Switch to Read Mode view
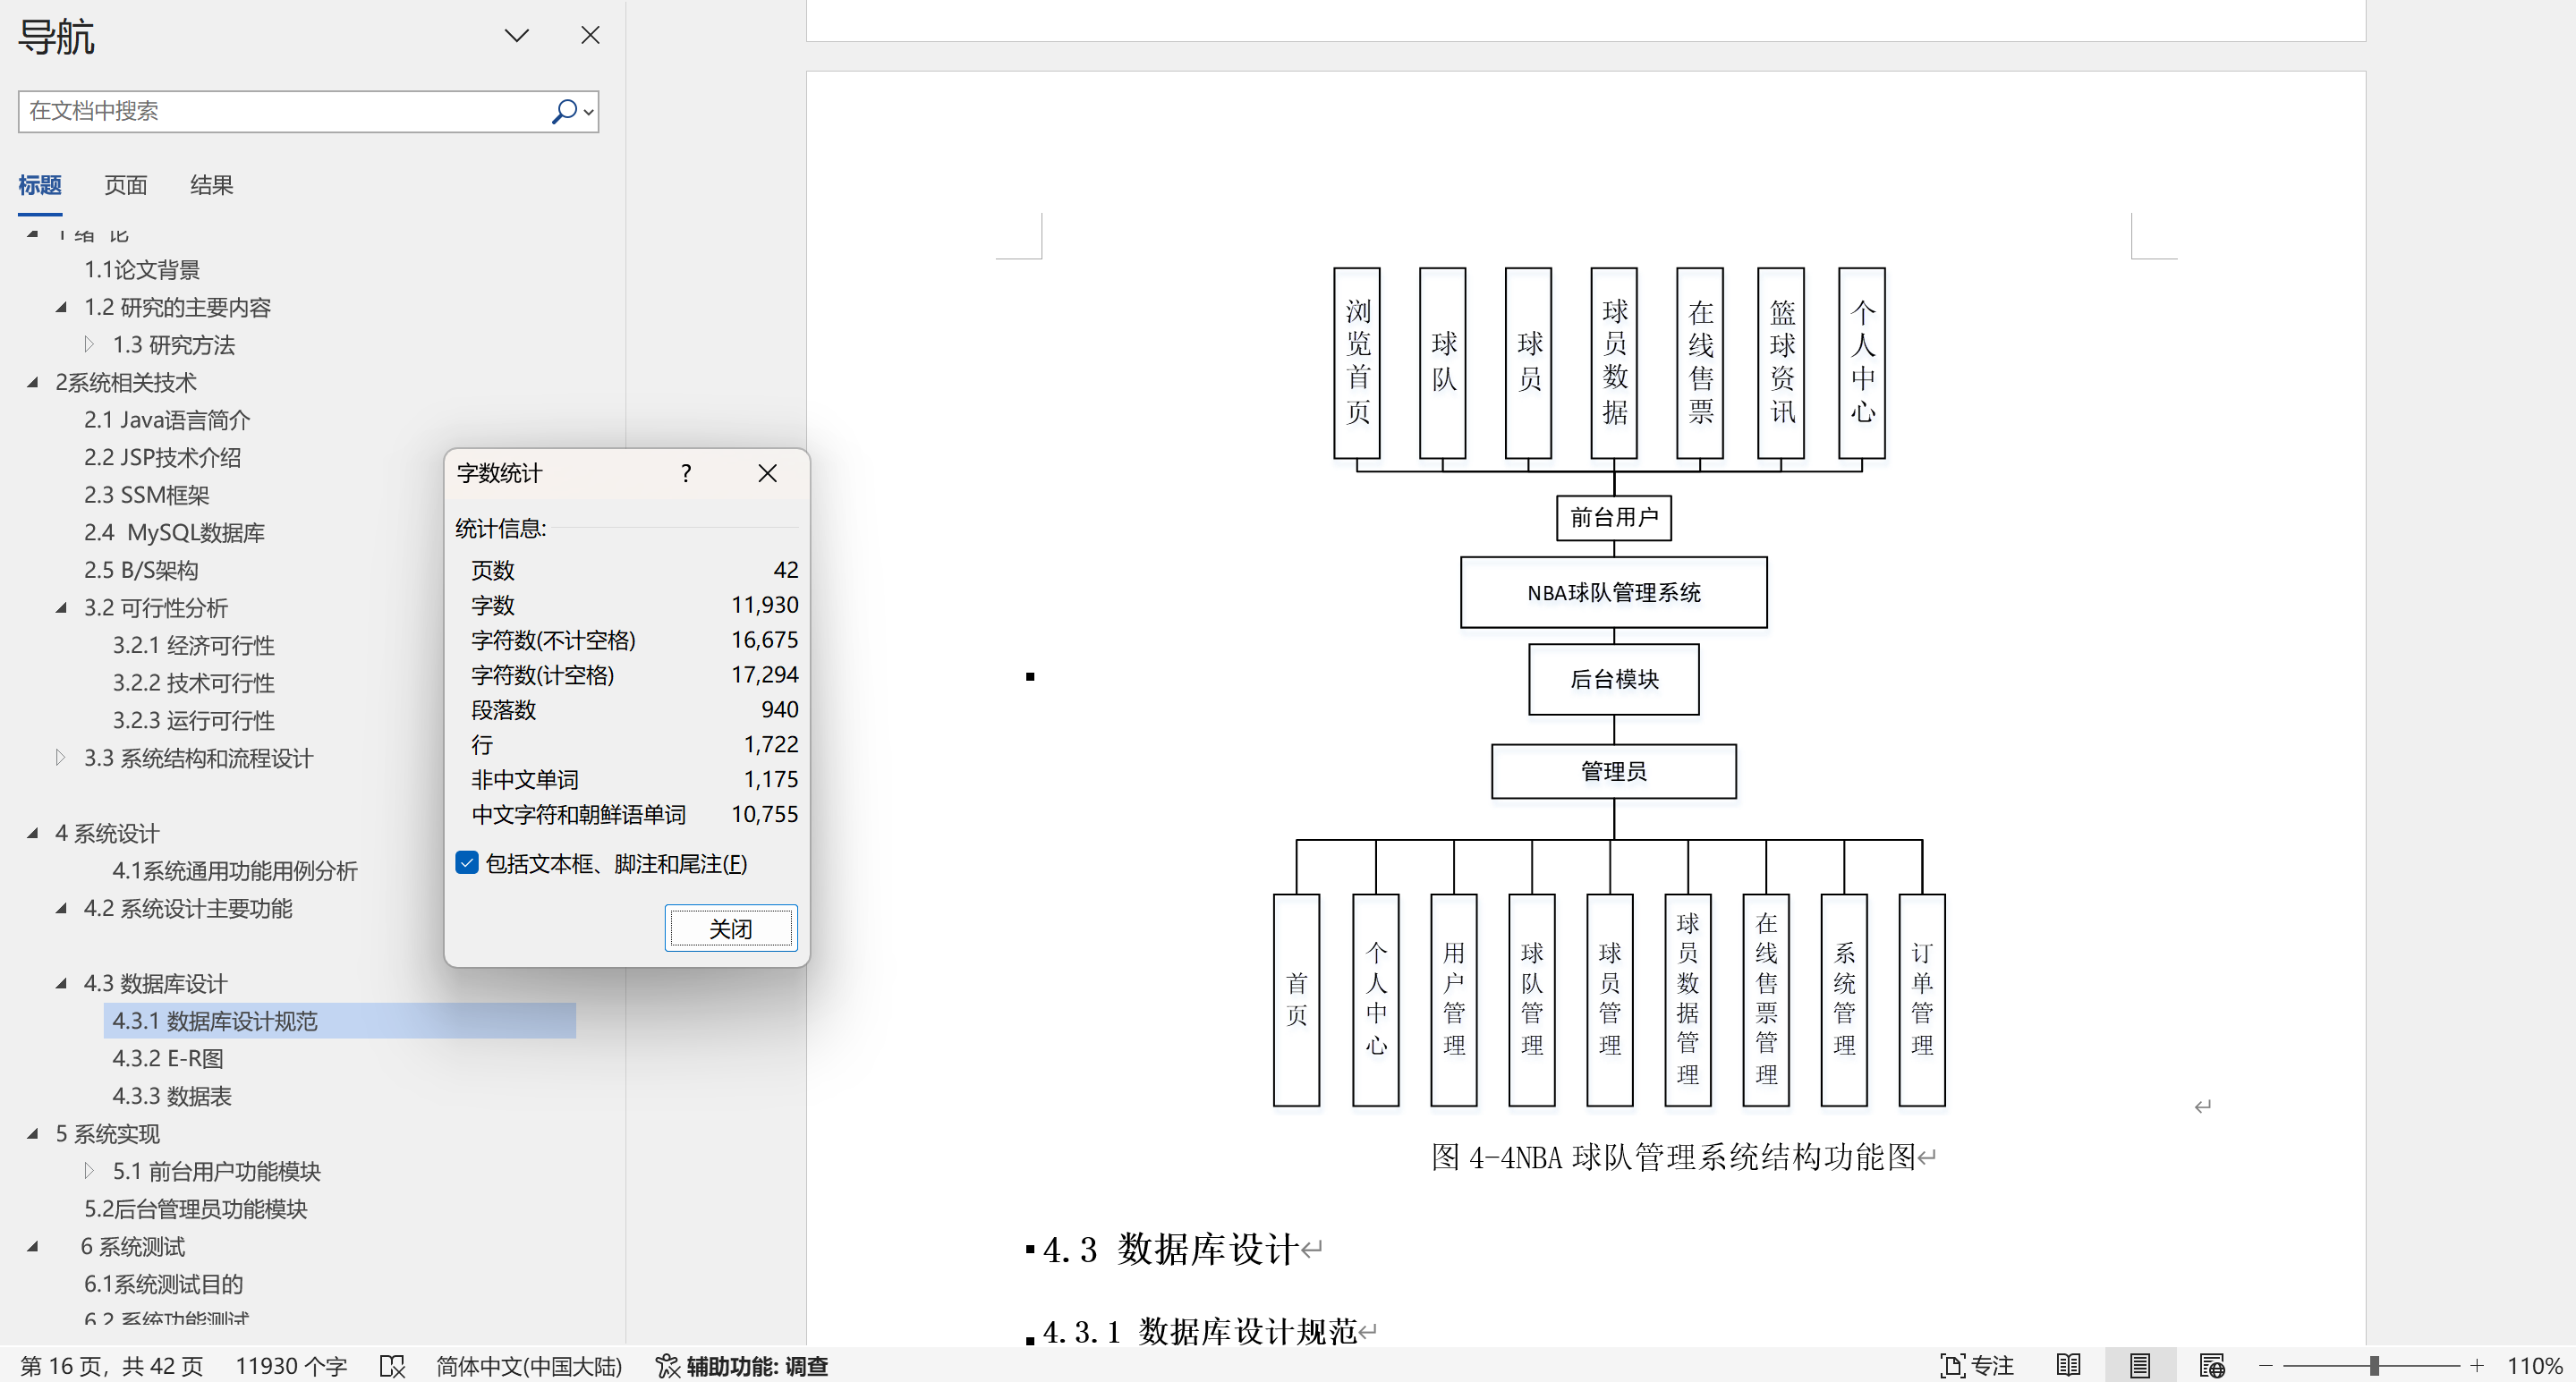 click(x=2069, y=1366)
